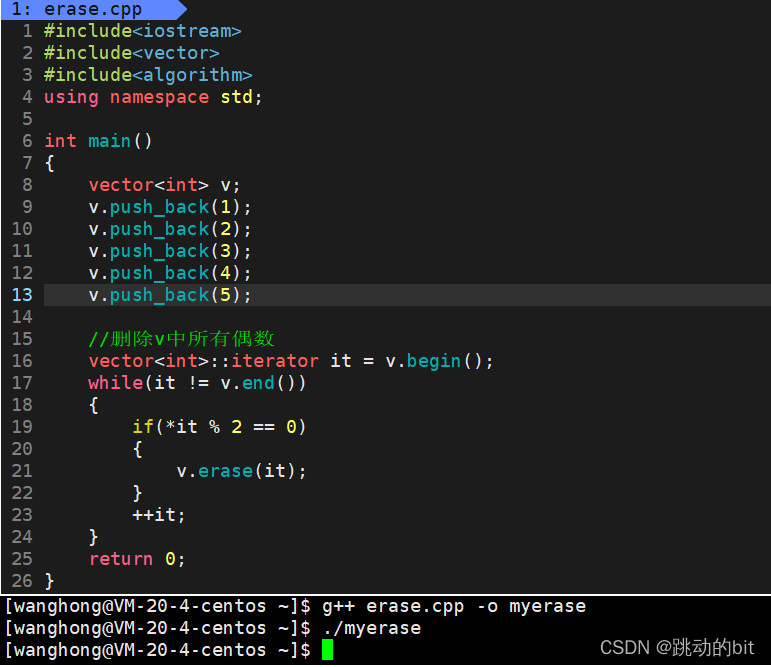Click the './myerase' terminal command
Viewport: 771px width, 667px height.
coord(372,628)
